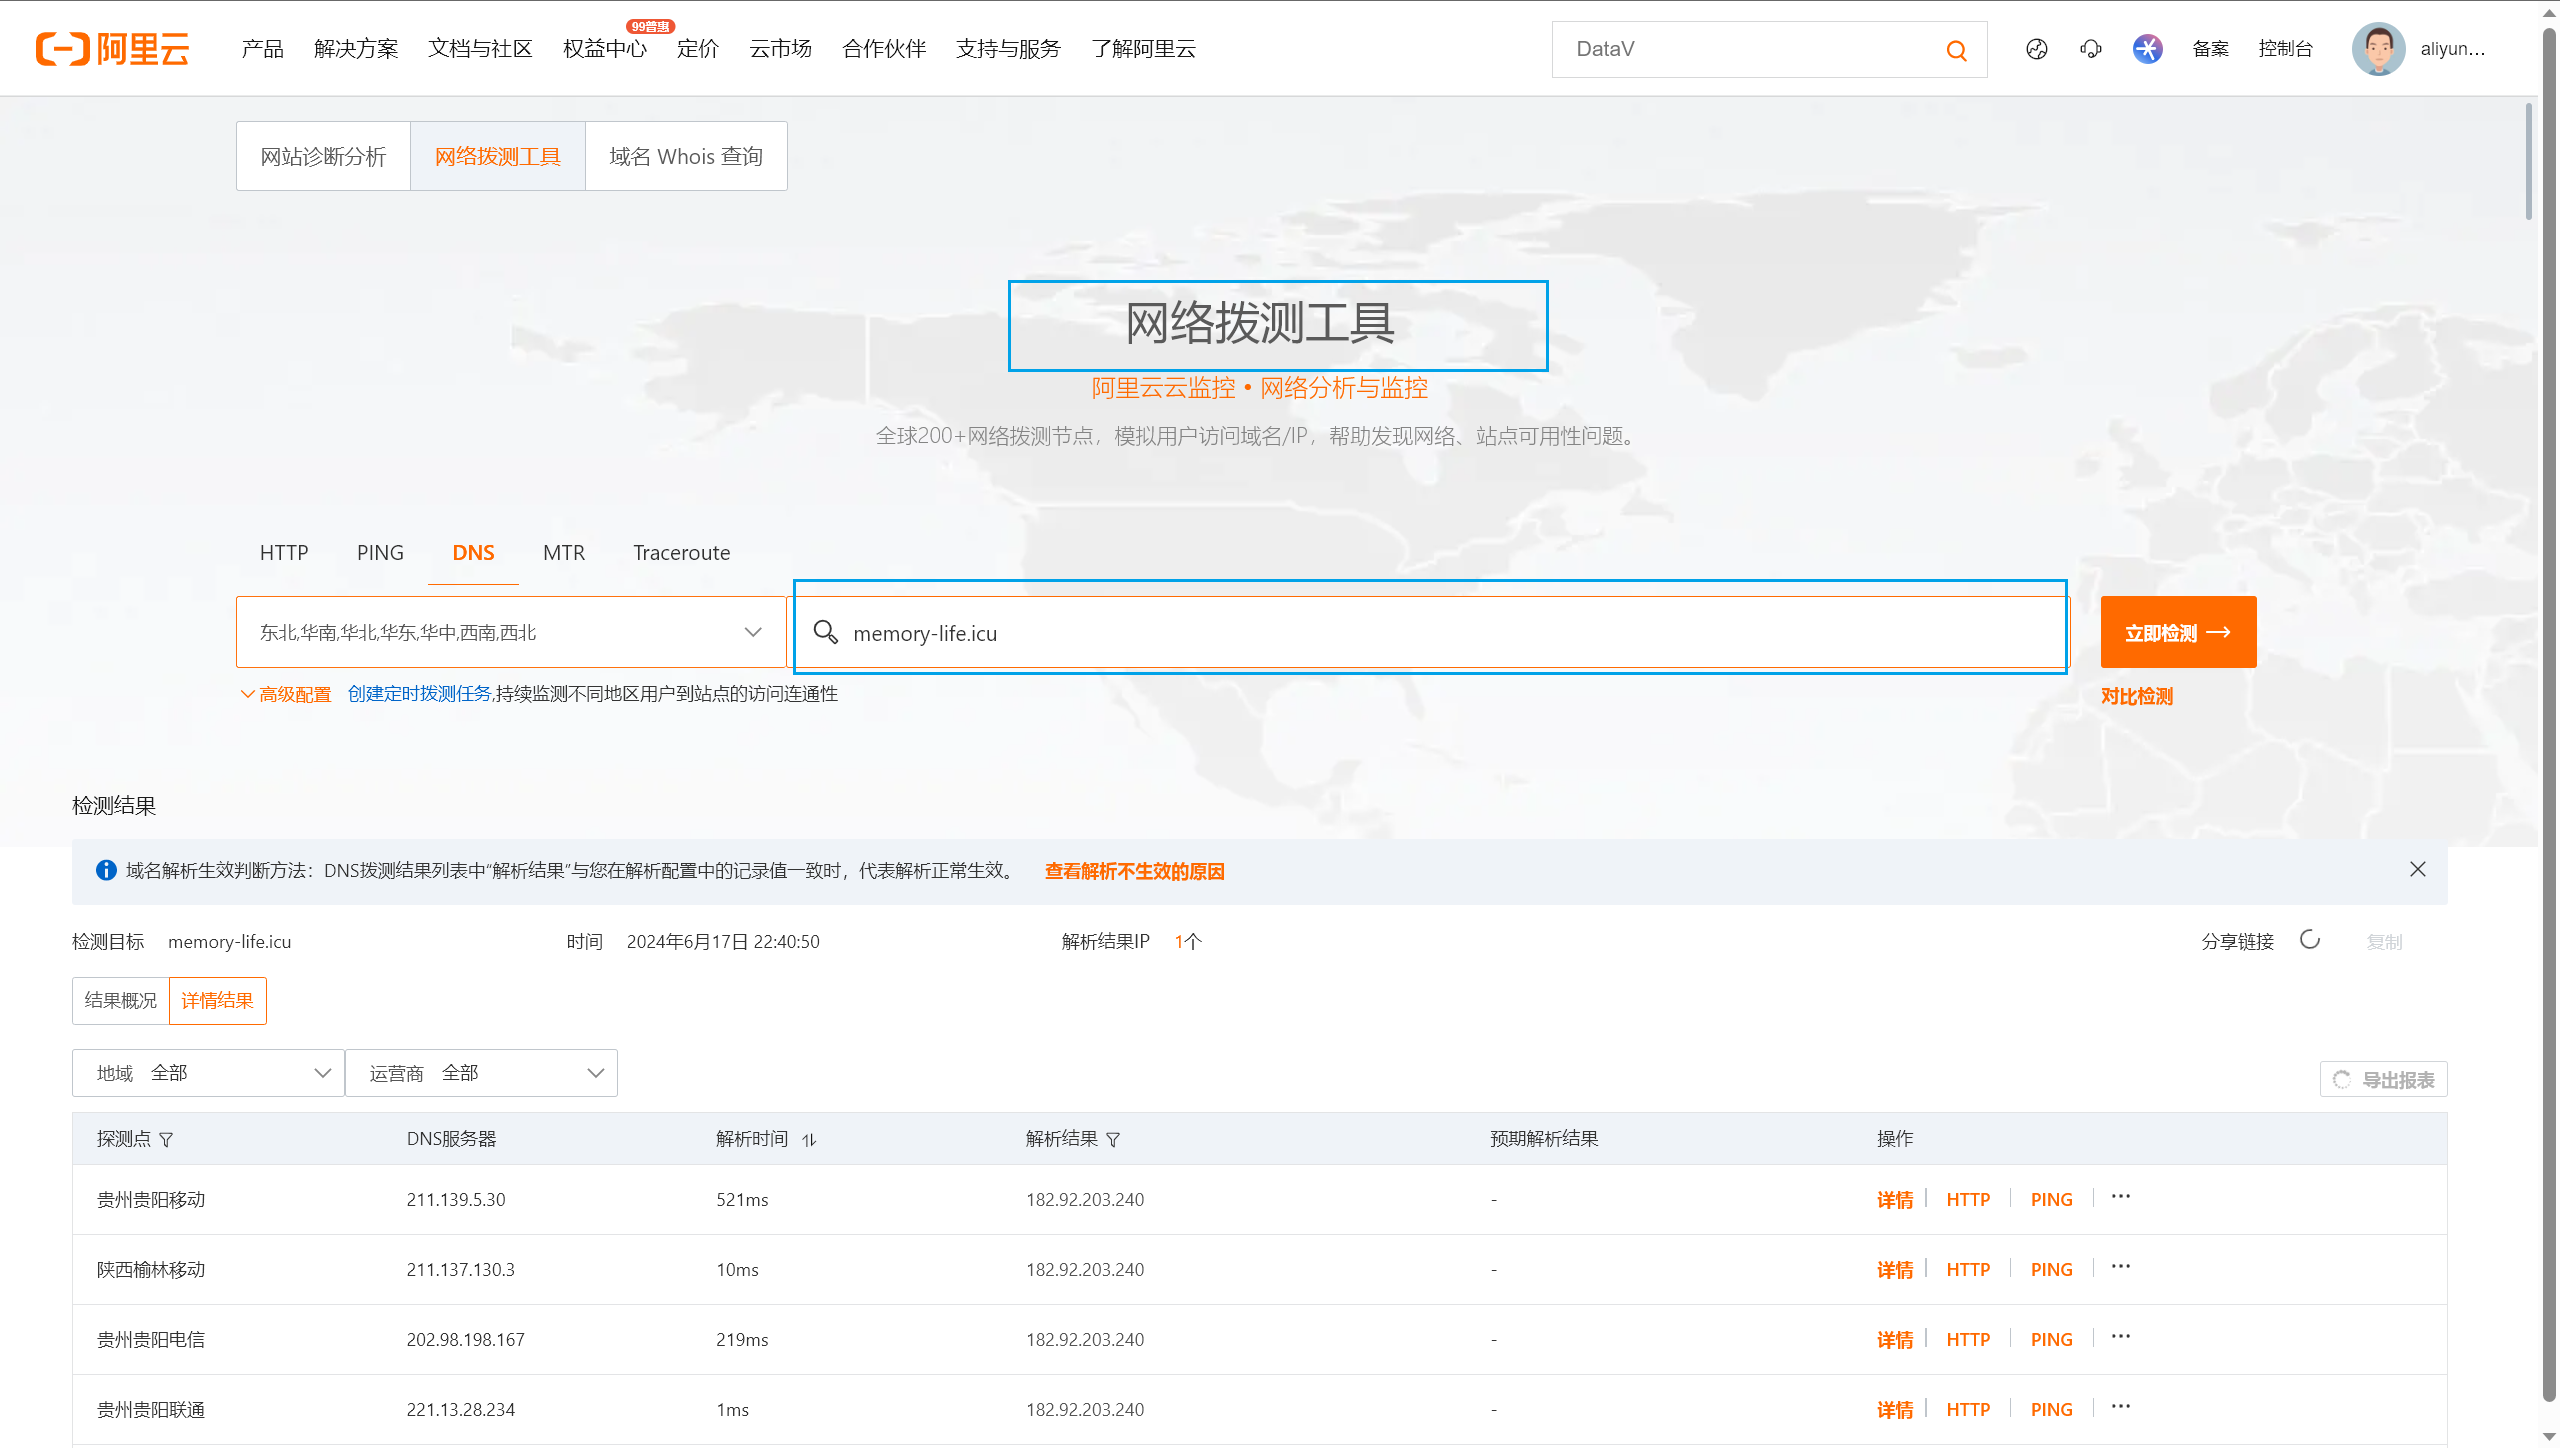
Task: Open the 解决方案 menu
Action: (356, 49)
